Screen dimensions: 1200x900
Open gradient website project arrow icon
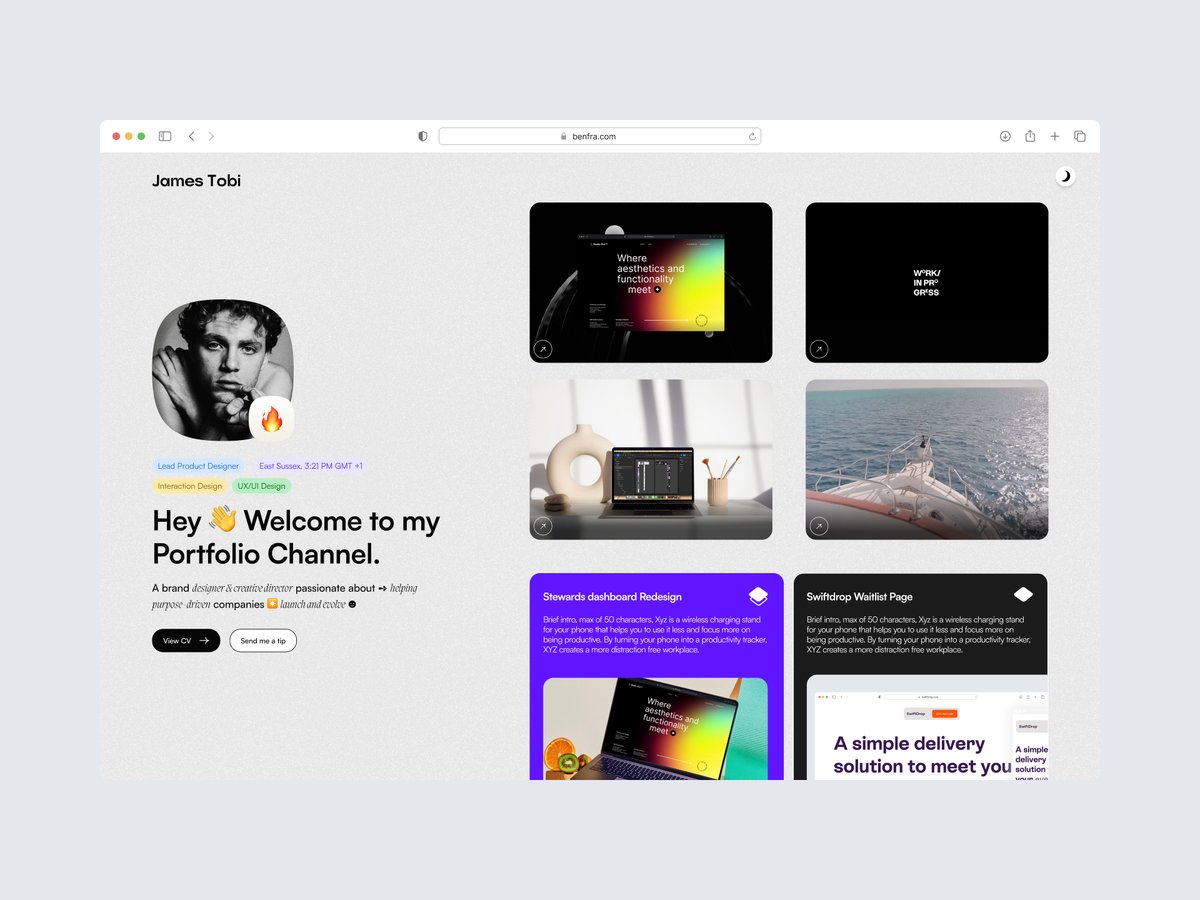tap(542, 349)
